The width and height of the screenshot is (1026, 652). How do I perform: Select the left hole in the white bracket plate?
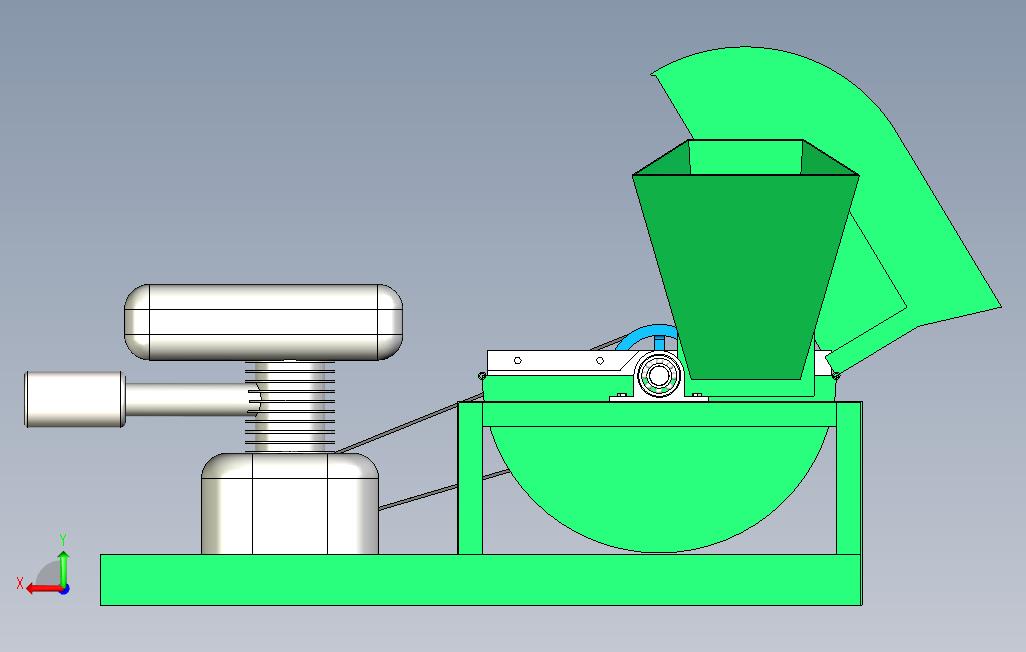pos(518,361)
